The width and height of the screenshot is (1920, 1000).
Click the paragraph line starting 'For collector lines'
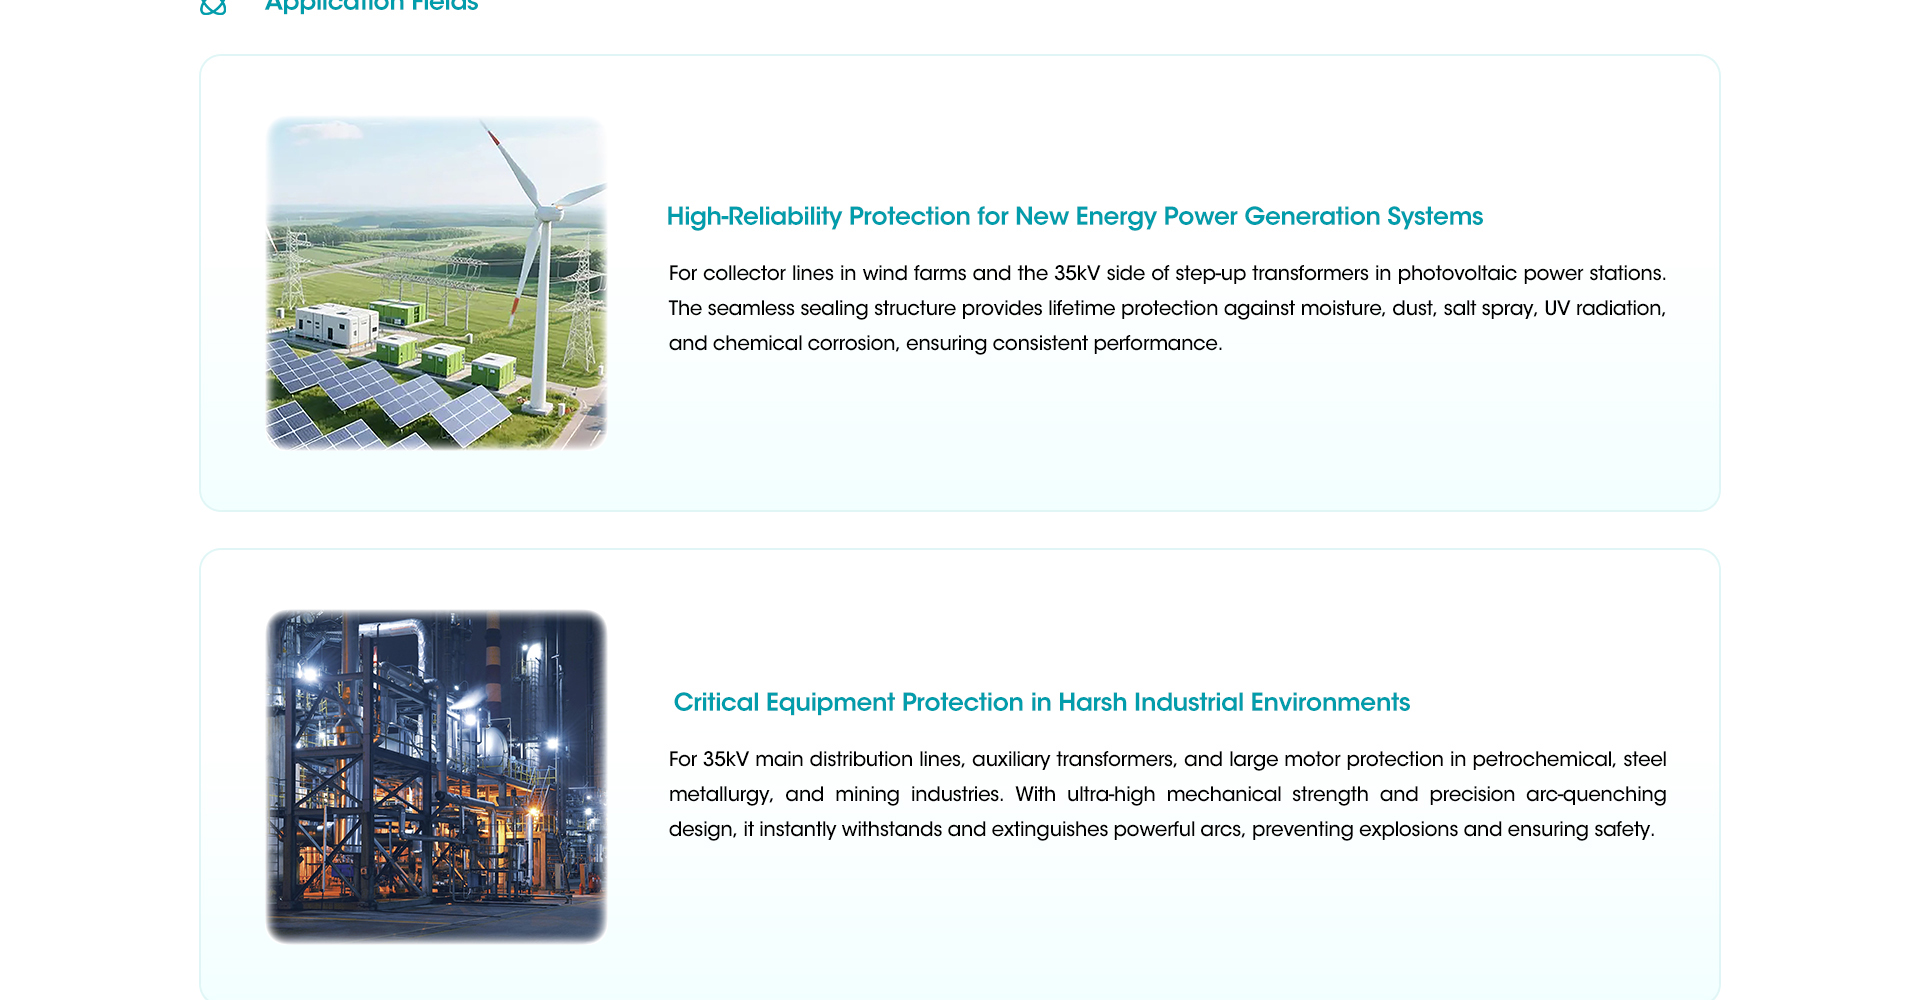tap(1166, 273)
